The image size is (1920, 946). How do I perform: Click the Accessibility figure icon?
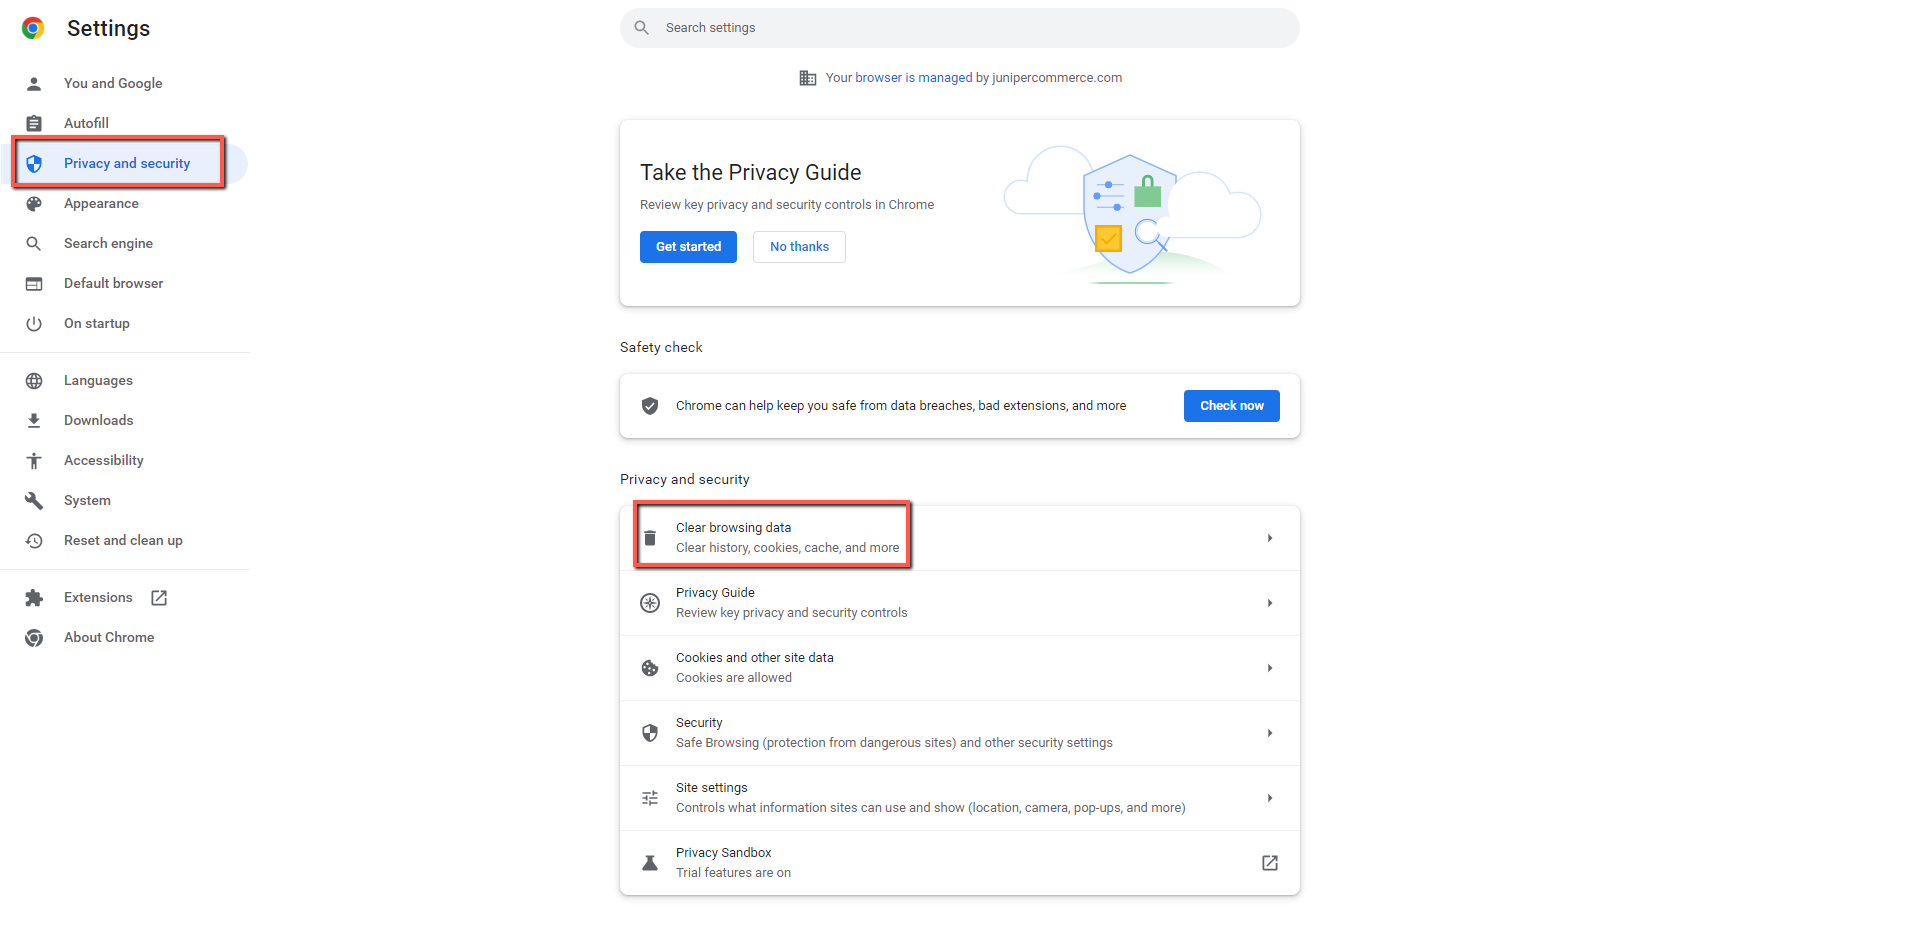34,461
